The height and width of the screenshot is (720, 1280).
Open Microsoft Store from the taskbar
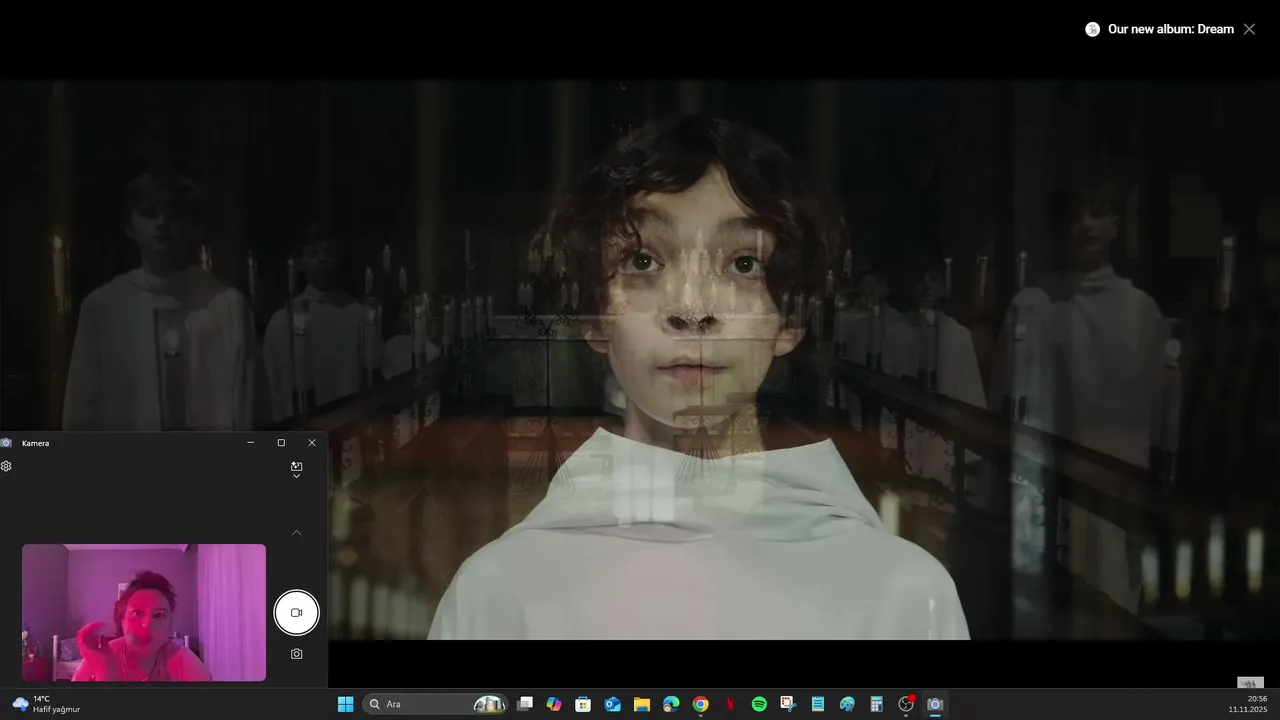tap(583, 704)
